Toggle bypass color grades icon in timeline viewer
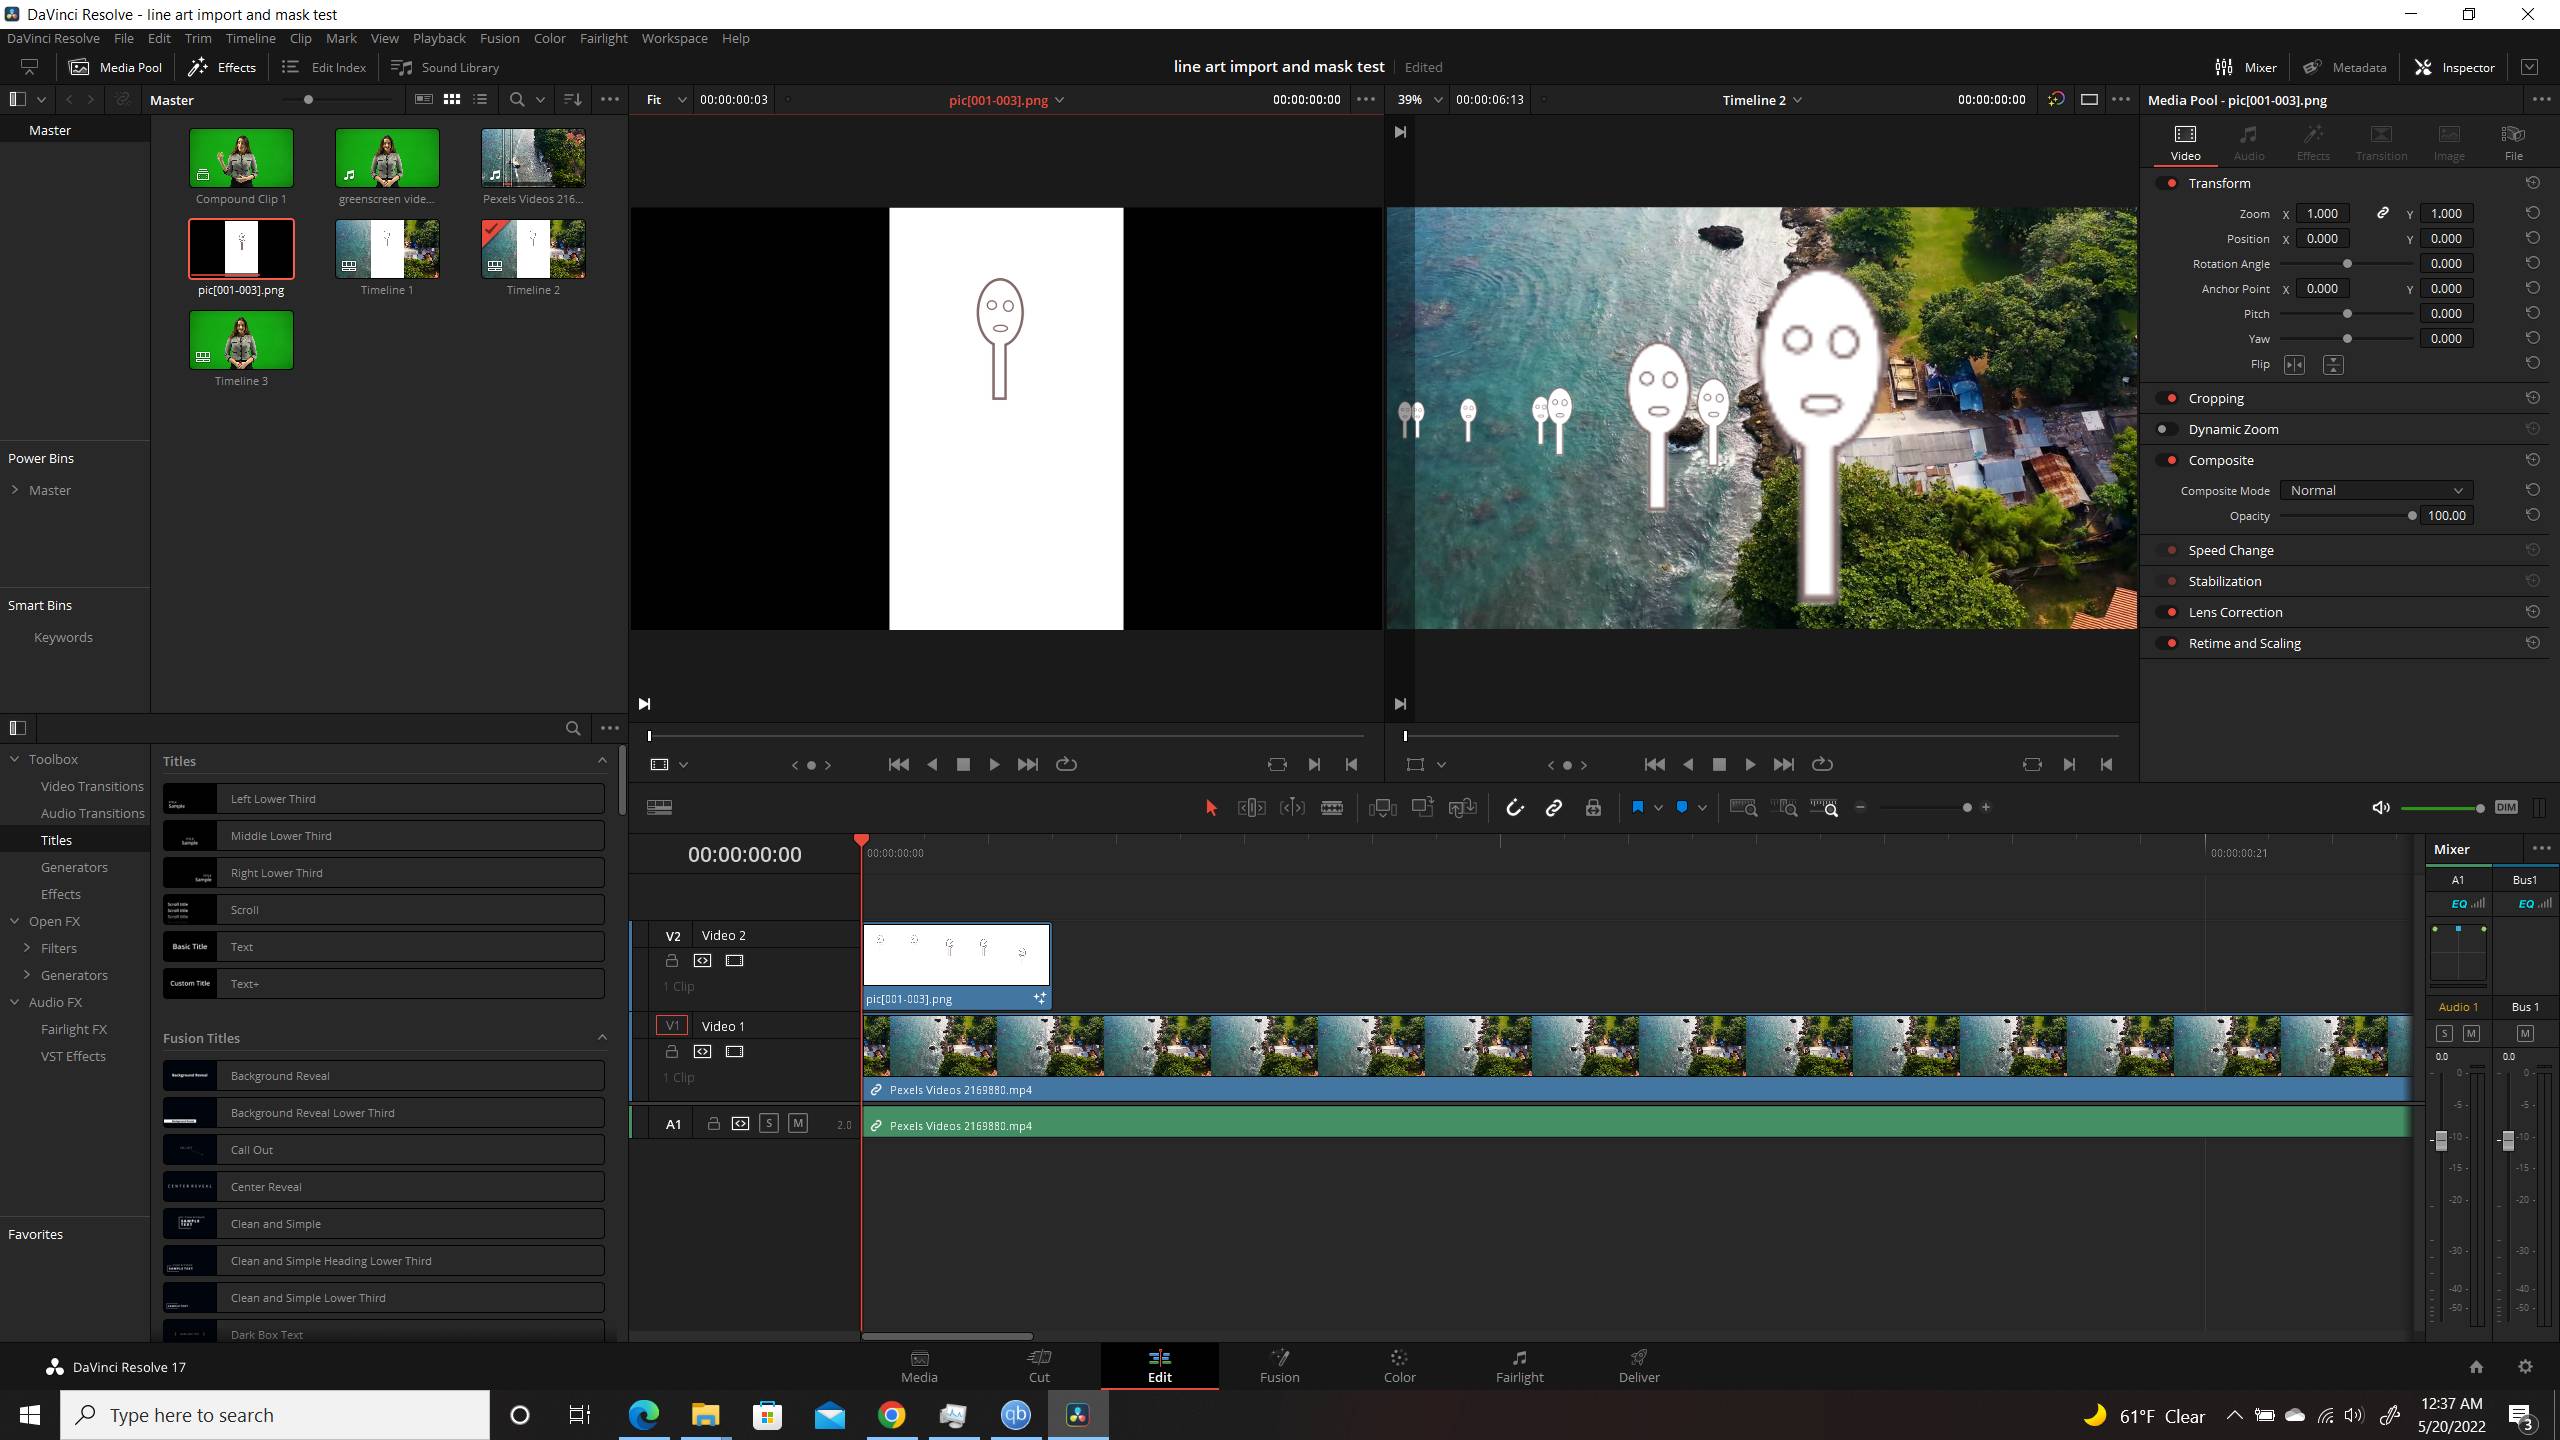This screenshot has height=1440, width=2560. click(x=2056, y=100)
